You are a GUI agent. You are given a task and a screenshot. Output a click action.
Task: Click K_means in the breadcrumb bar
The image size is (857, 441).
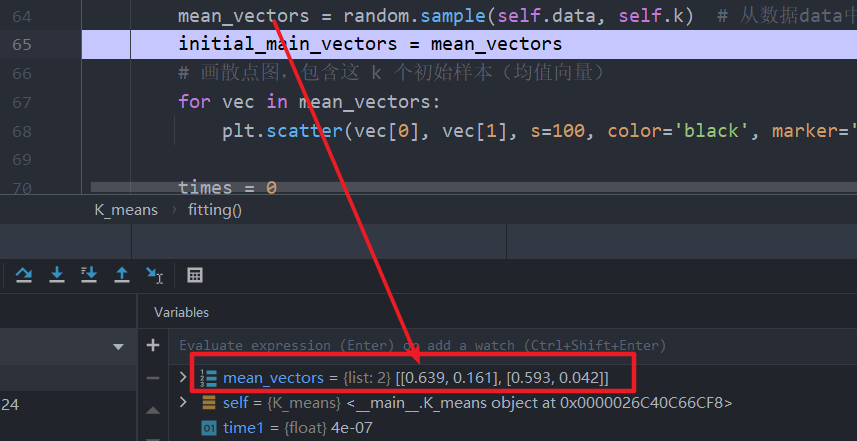[x=126, y=210]
